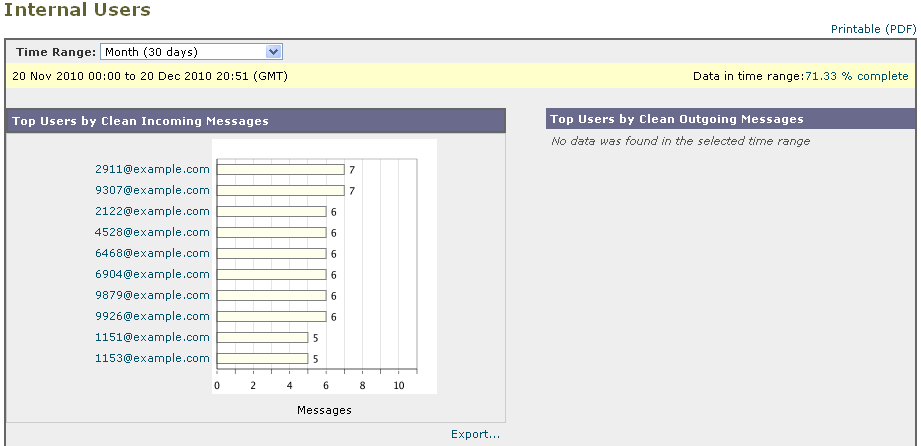Open user 1151@example.com

(x=152, y=337)
